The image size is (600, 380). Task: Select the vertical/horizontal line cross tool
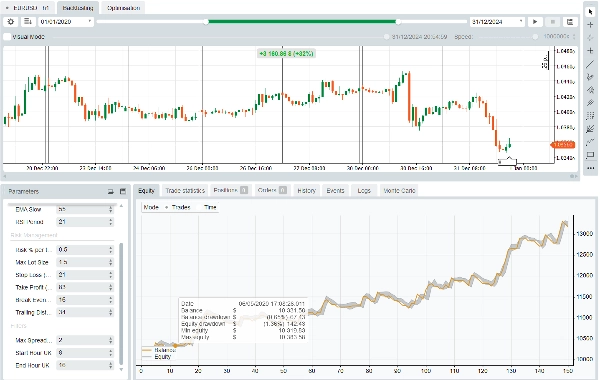[x=590, y=51]
